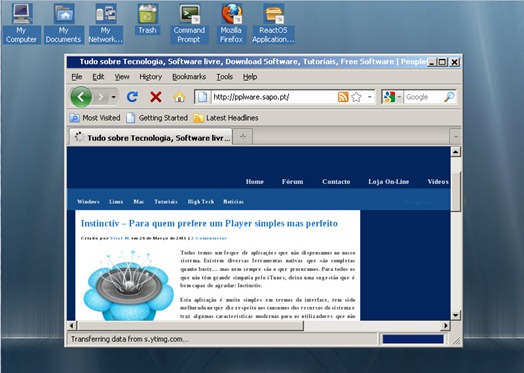Viewport: 524px width, 373px height.
Task: Reload the page with the blue Reload icon
Action: [132, 97]
